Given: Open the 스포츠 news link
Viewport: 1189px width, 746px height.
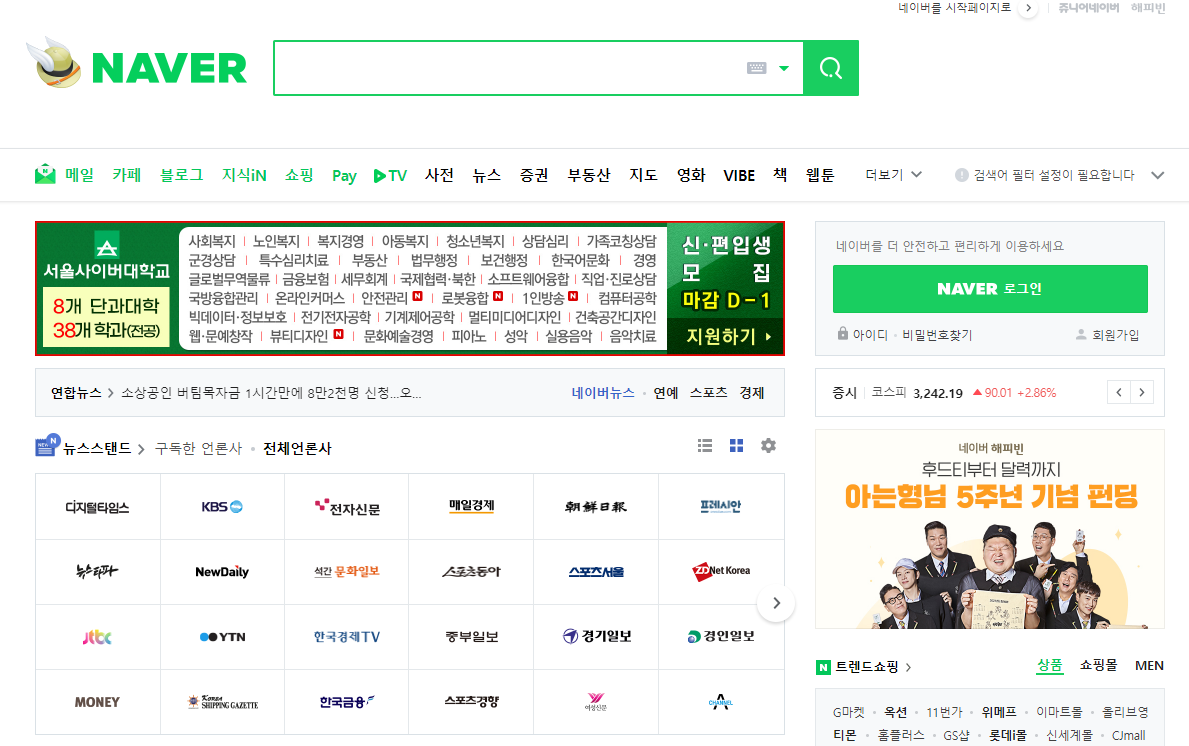Looking at the screenshot, I should coord(708,393).
